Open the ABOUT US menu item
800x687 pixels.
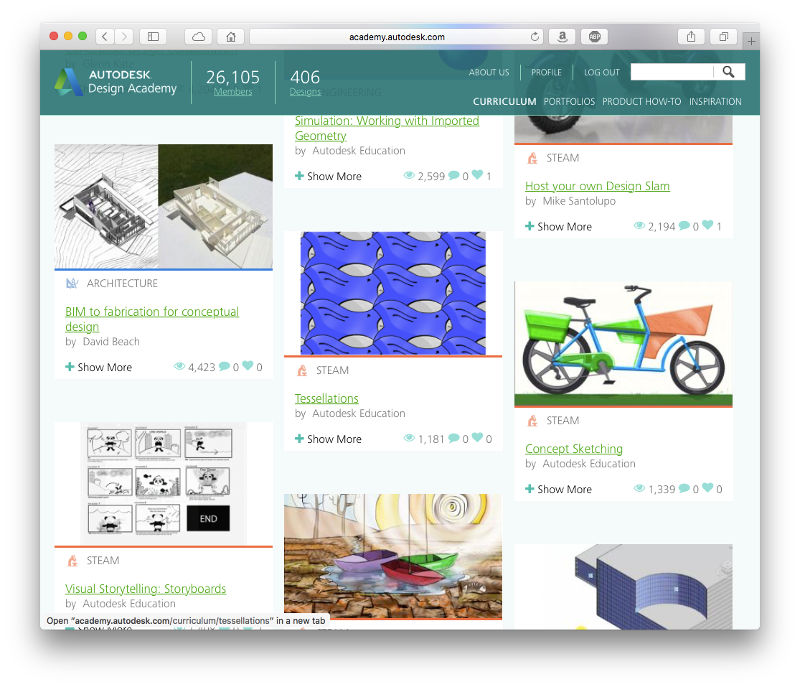click(489, 72)
